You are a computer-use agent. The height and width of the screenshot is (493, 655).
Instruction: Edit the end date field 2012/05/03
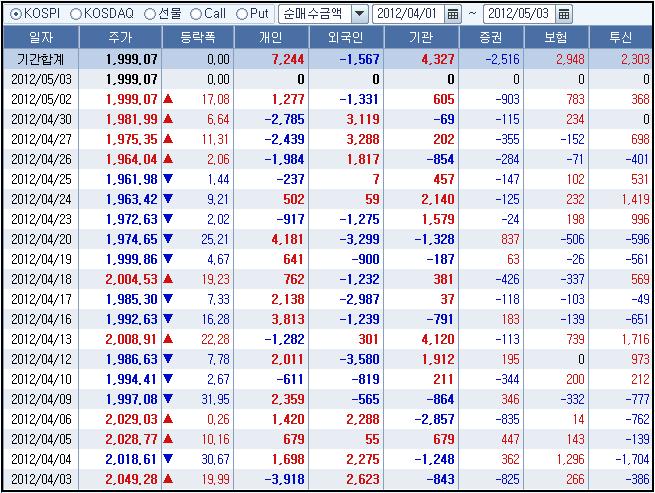518,14
